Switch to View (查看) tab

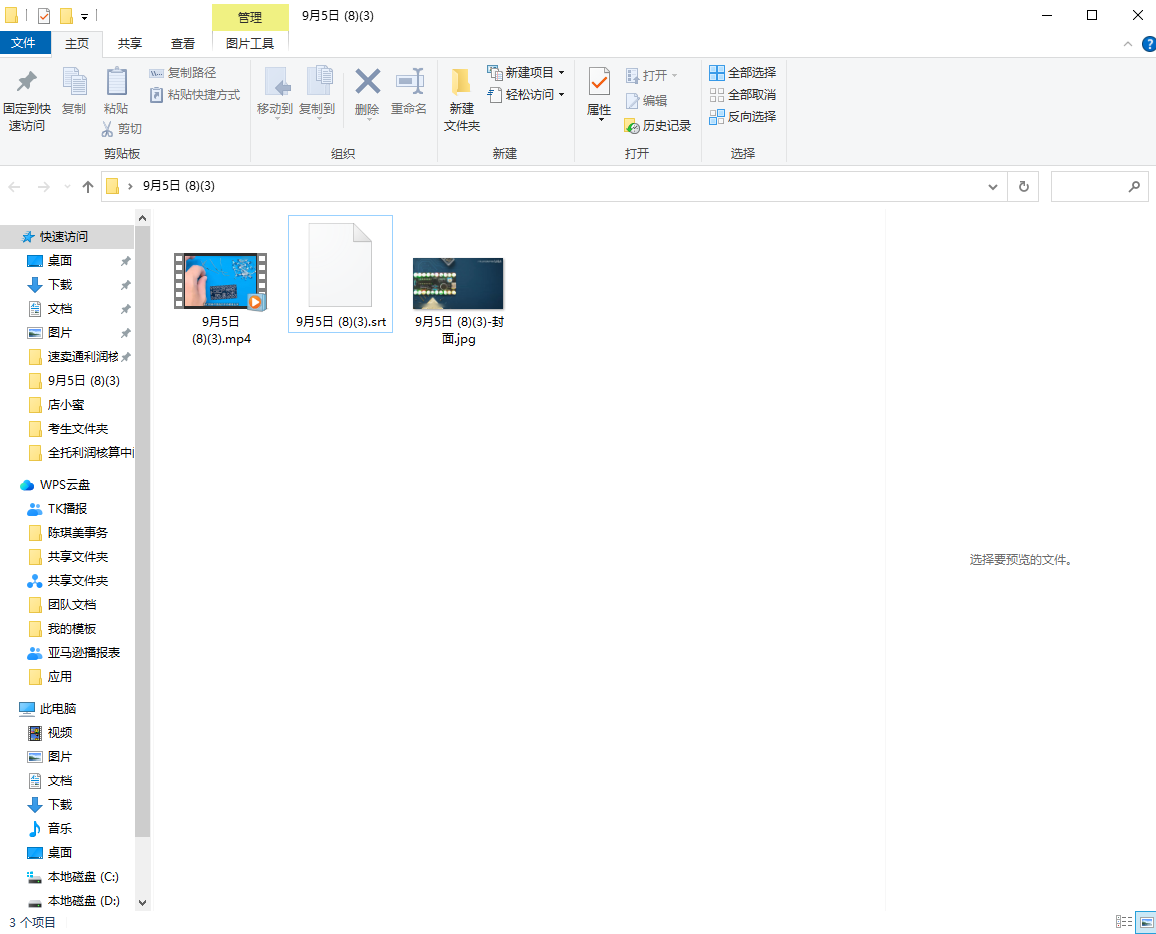[183, 43]
